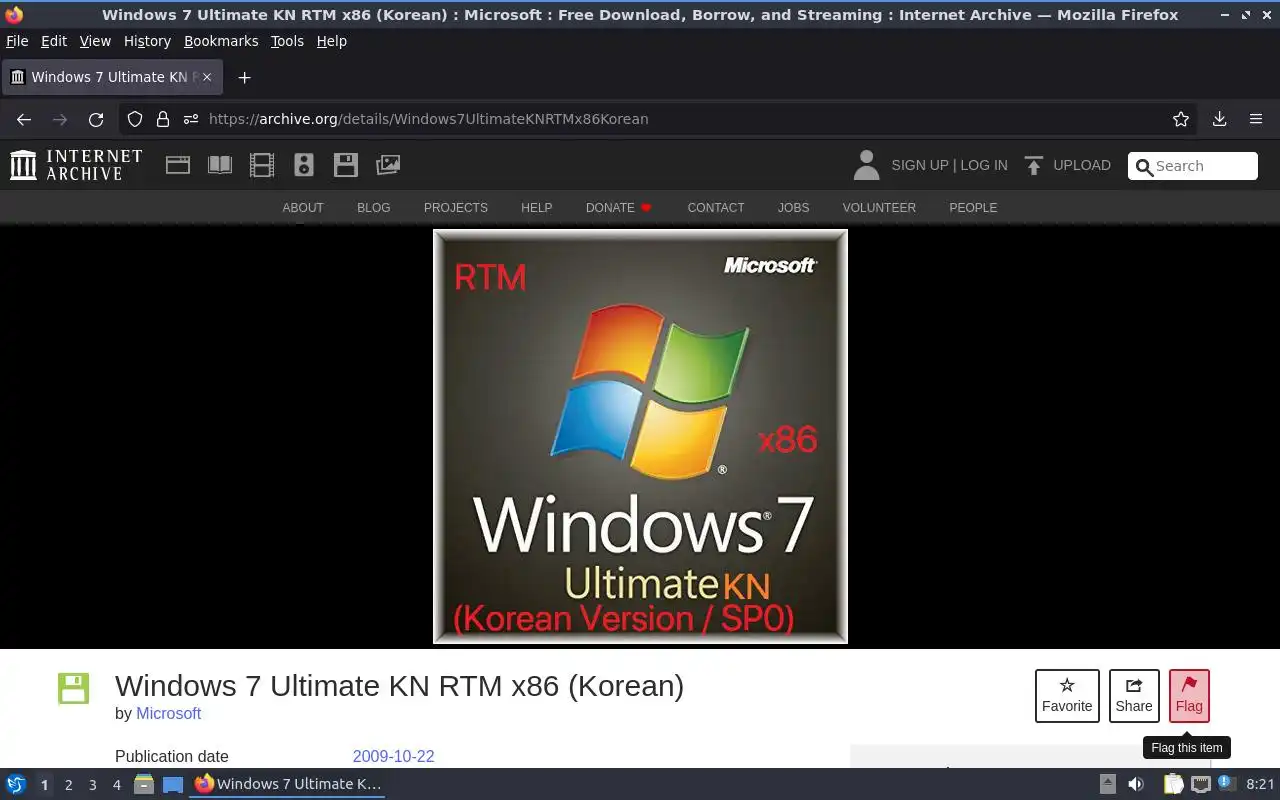The width and height of the screenshot is (1280, 800).
Task: Click the Windows 7 cover image
Action: (640, 436)
